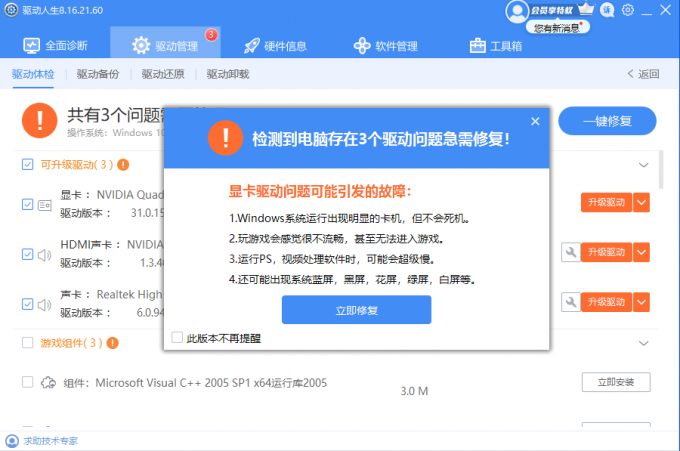Image resolution: width=680 pixels, height=451 pixels.
Task: Click 升级驱动 for the HDMI声卡 row
Action: pos(606,252)
